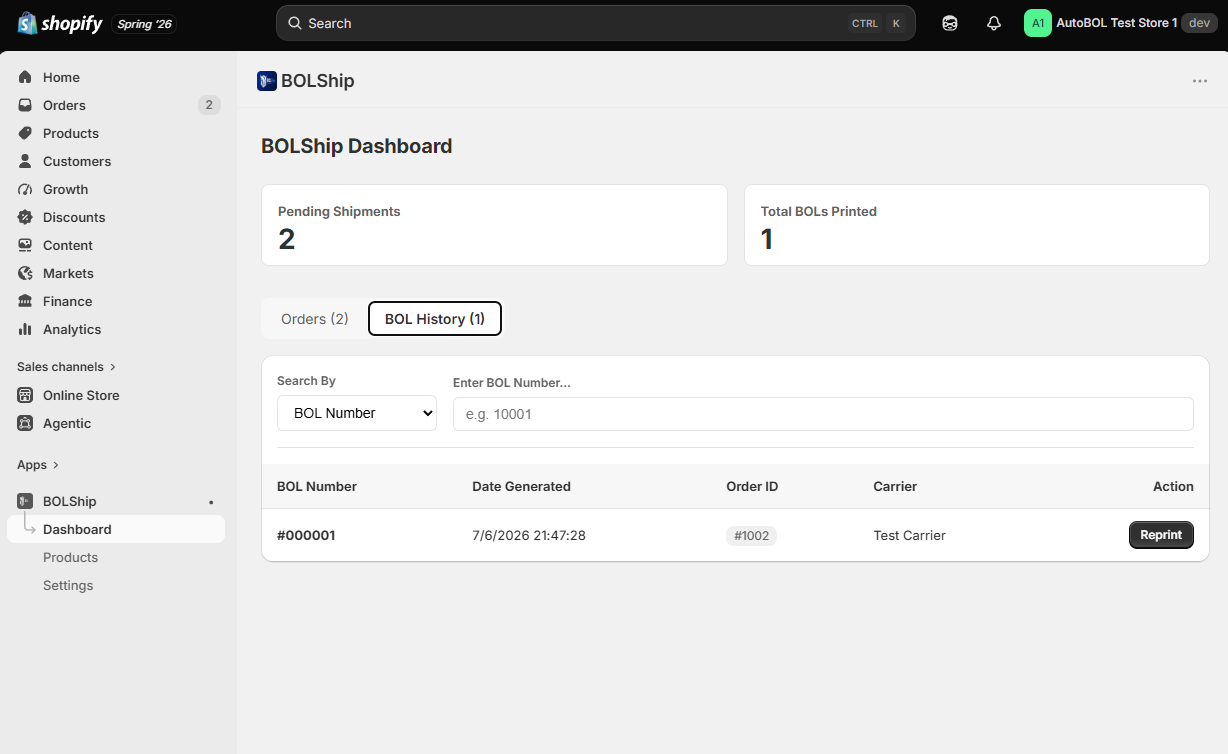Viewport: 1228px width, 754px height.
Task: Click date 7/6/2026 21:47:28
Action: pos(529,535)
